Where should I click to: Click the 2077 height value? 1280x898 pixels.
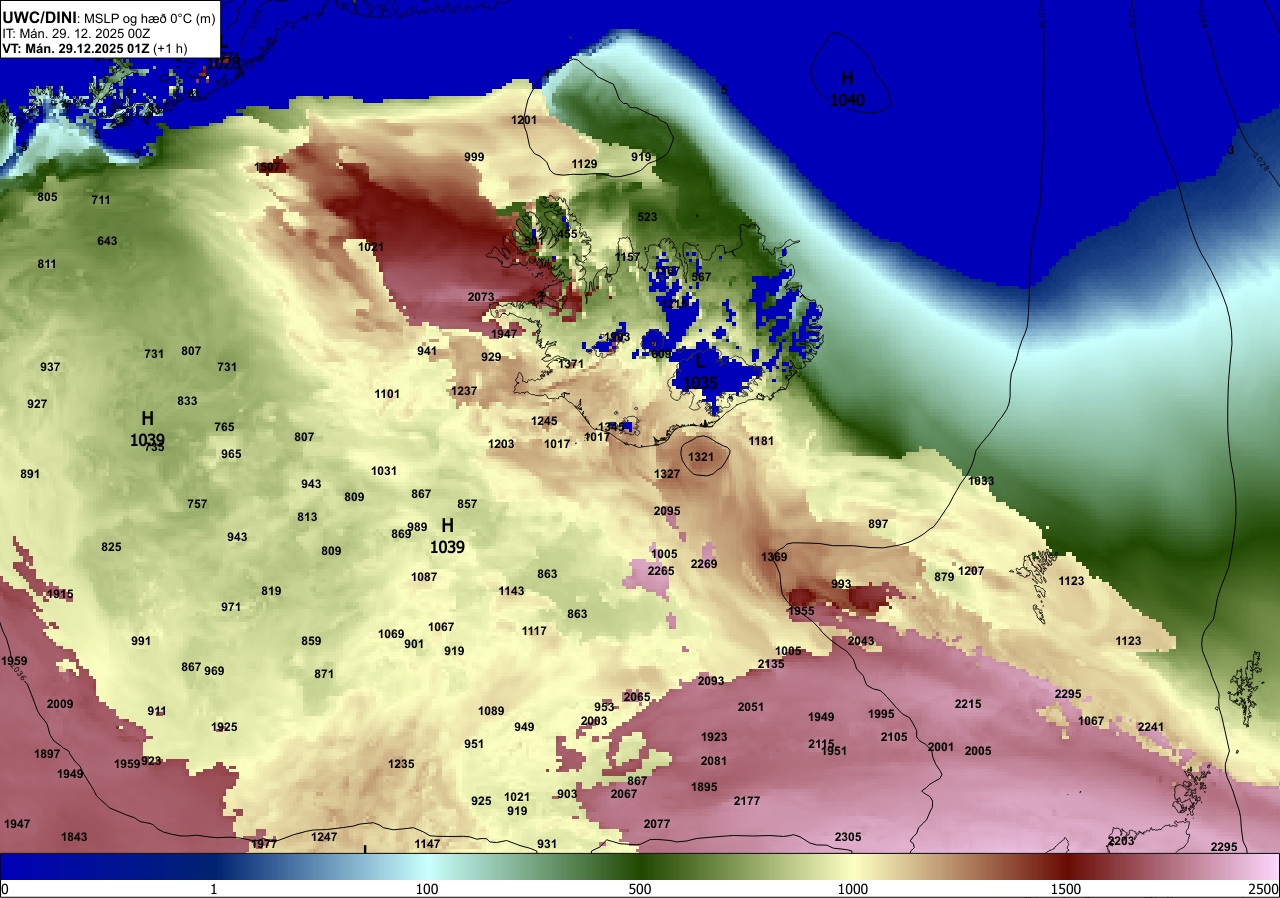pos(657,824)
